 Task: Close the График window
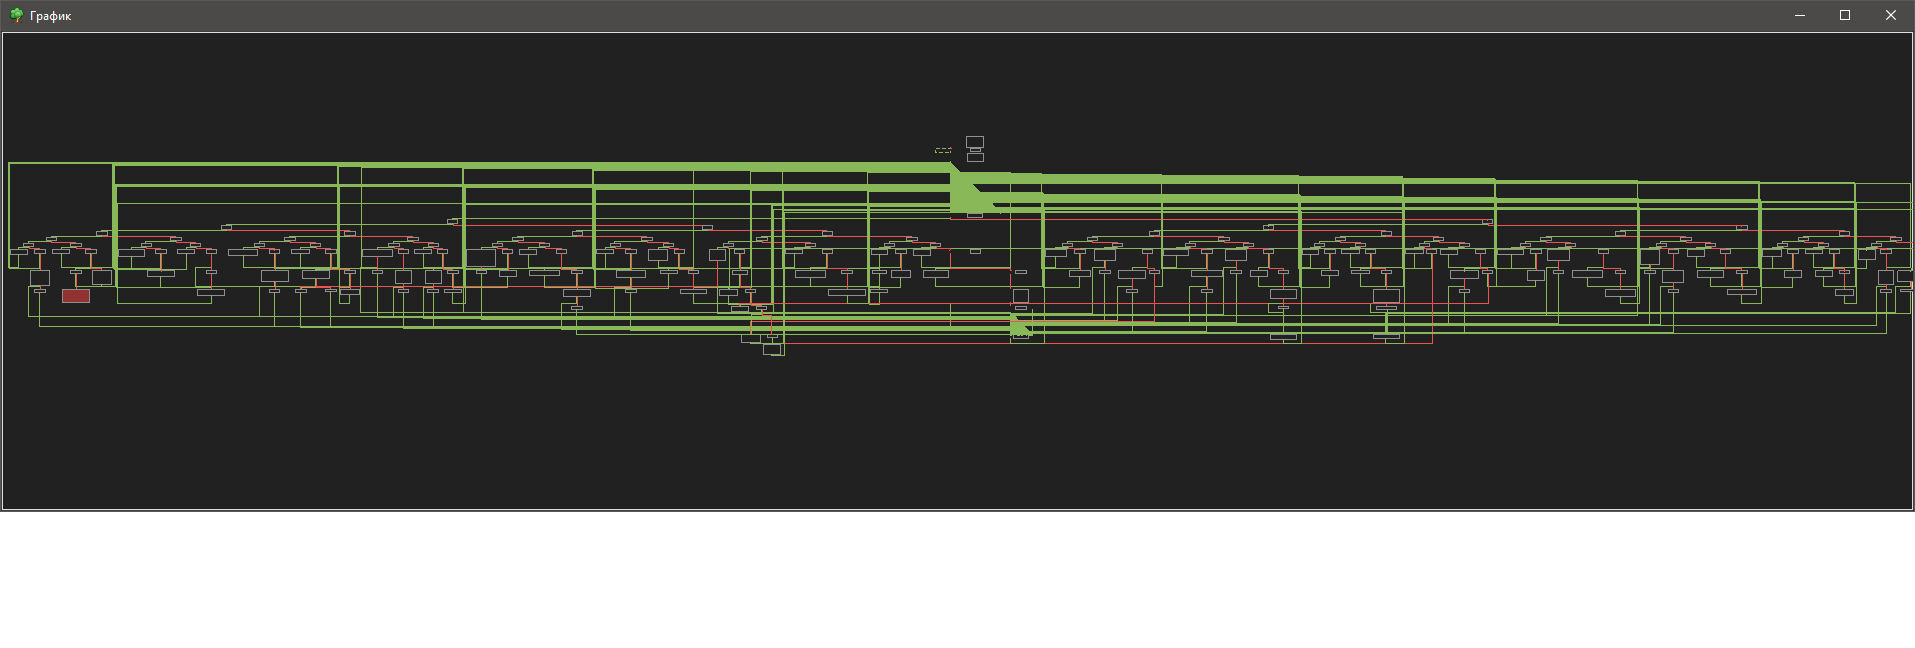point(1891,15)
